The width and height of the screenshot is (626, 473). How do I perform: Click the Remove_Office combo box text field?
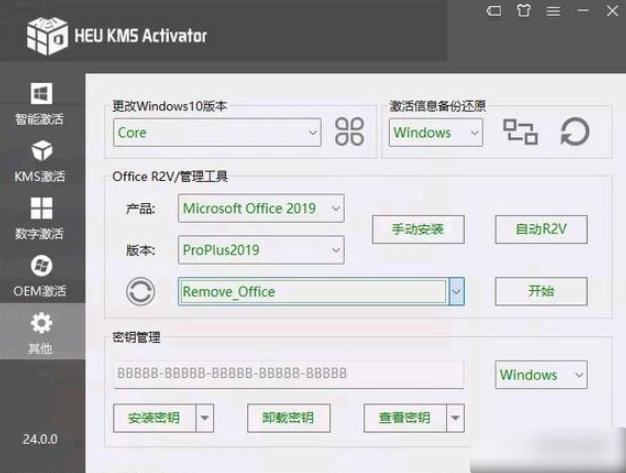313,291
